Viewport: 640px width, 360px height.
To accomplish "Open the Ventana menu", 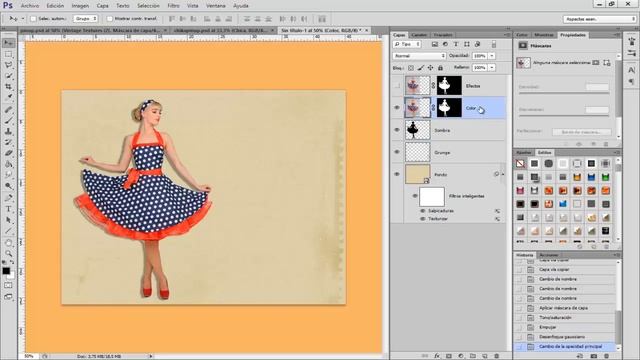I will [x=216, y=6].
